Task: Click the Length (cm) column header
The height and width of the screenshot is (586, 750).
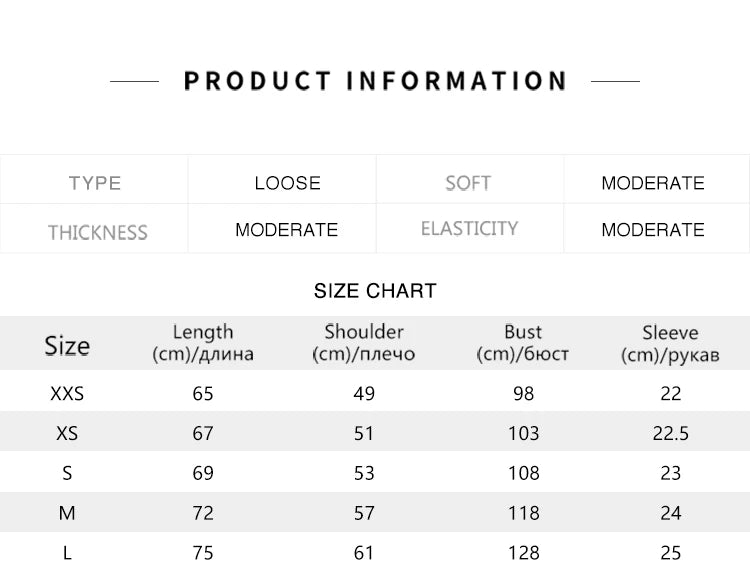Action: point(203,343)
